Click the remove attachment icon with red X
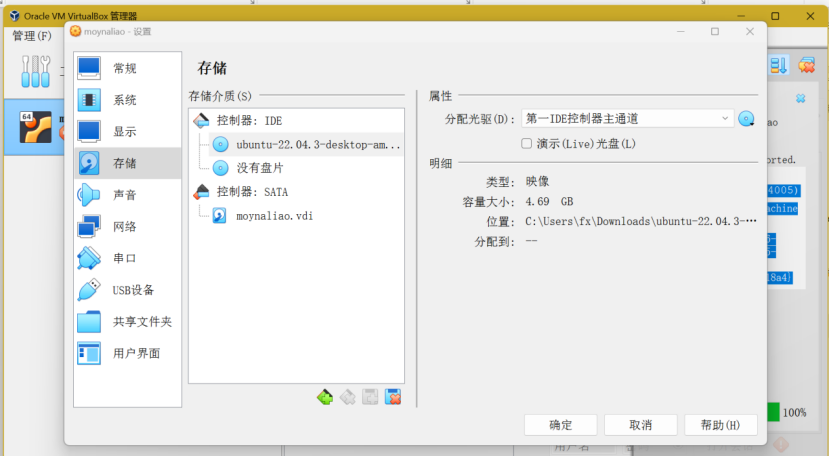Screen dimensions: 830x457 tap(393, 397)
